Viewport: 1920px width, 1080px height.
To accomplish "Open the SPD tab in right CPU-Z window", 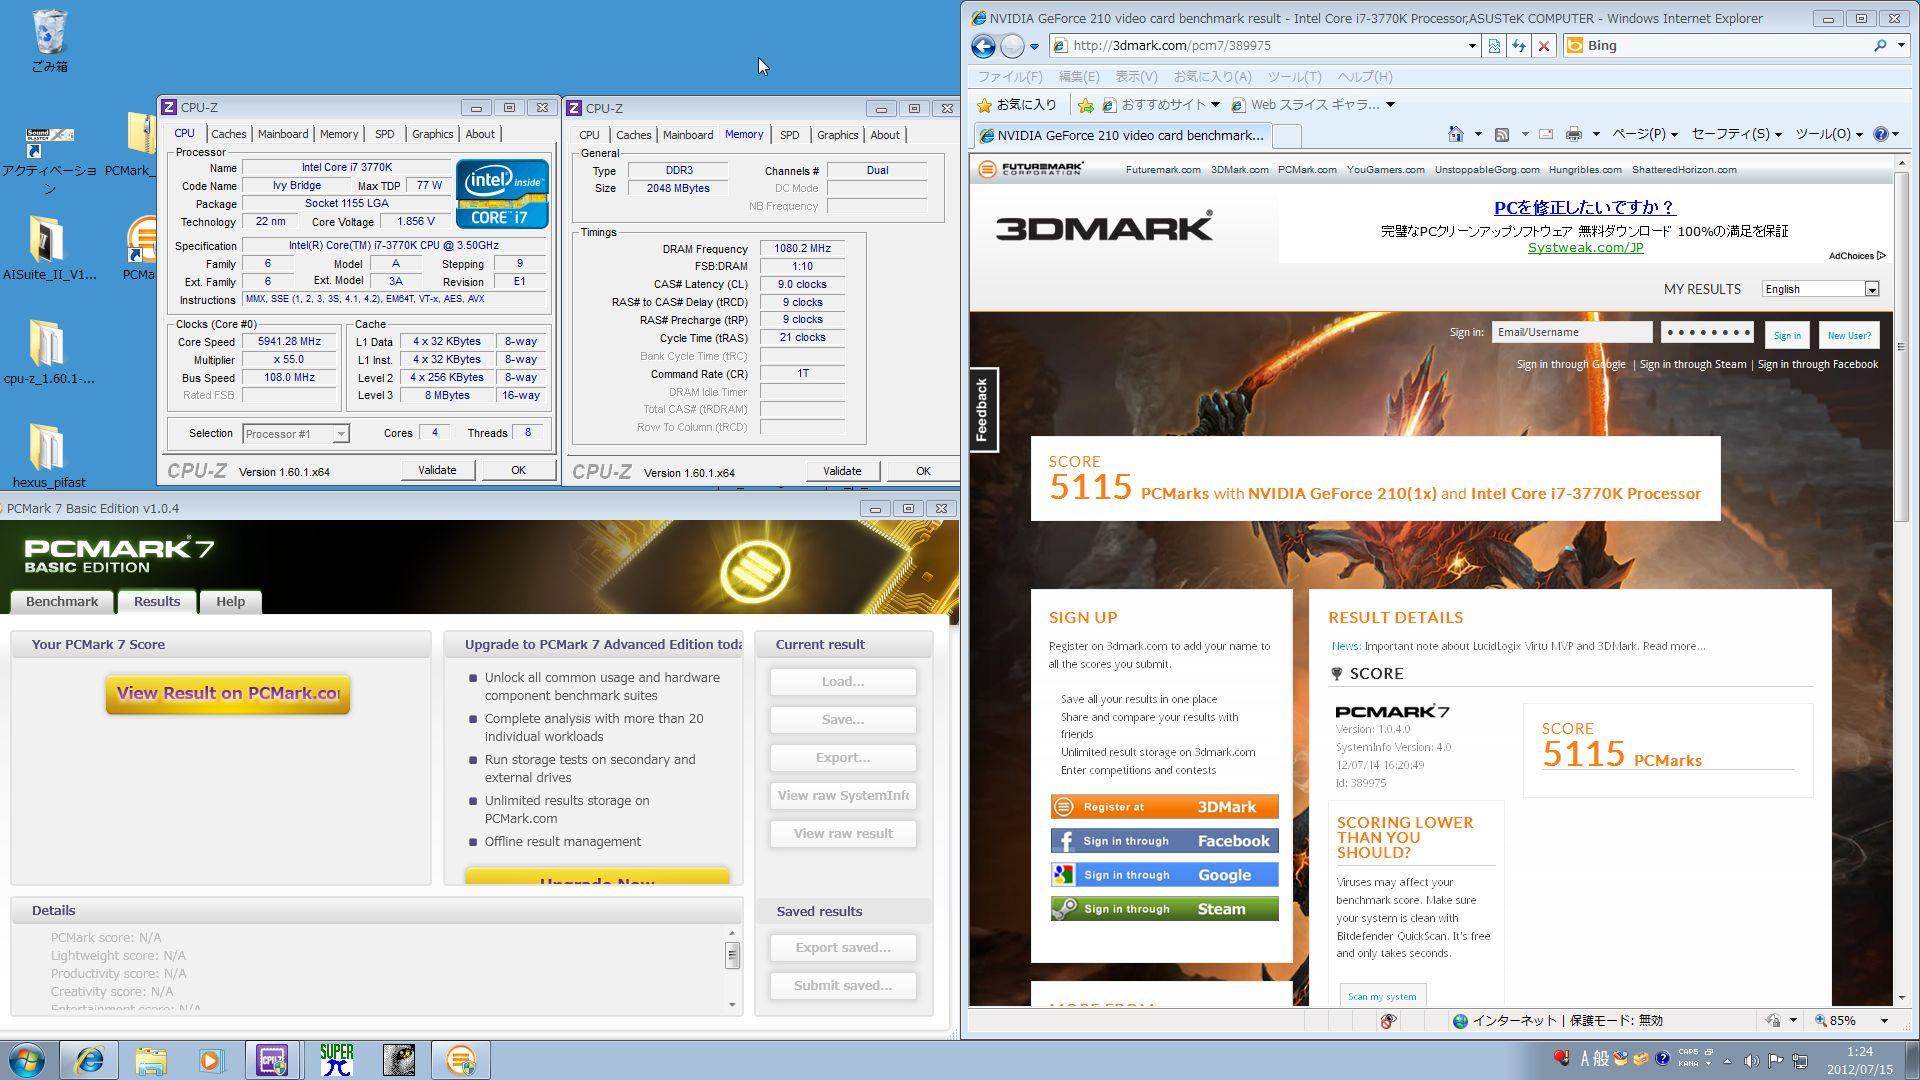I will 789,135.
